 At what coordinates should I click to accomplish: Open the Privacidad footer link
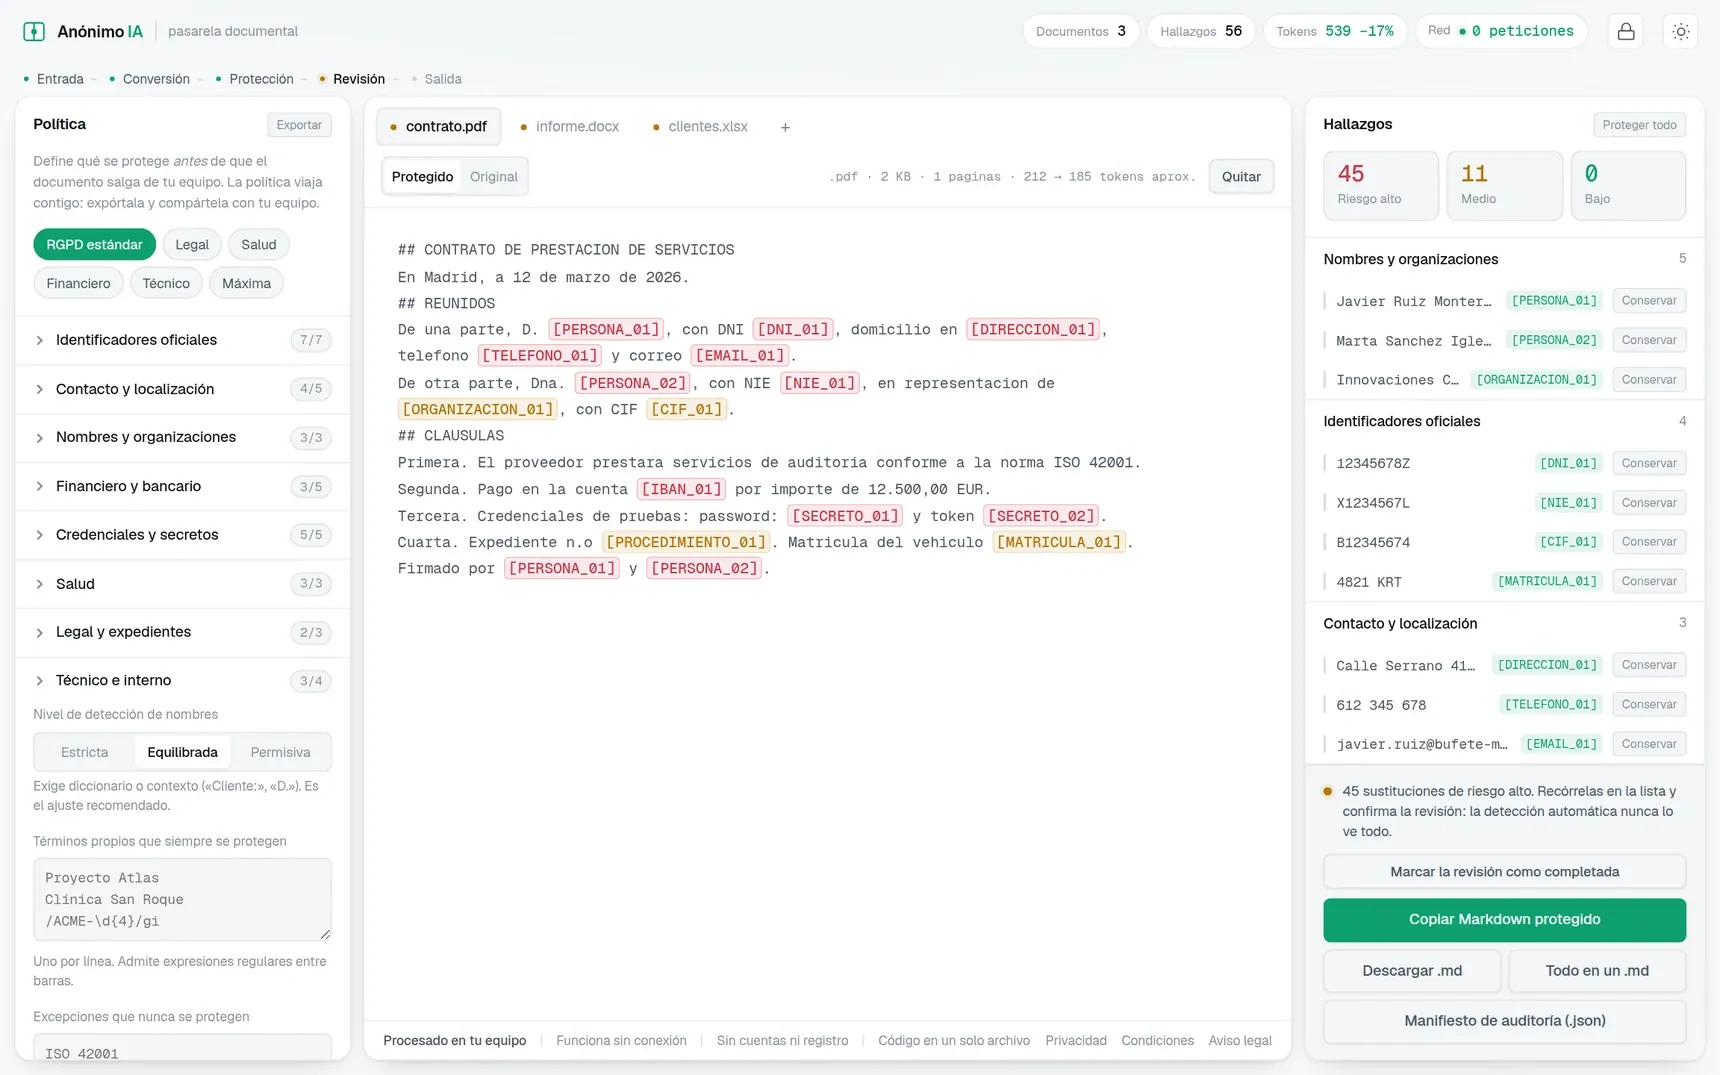click(x=1076, y=1041)
